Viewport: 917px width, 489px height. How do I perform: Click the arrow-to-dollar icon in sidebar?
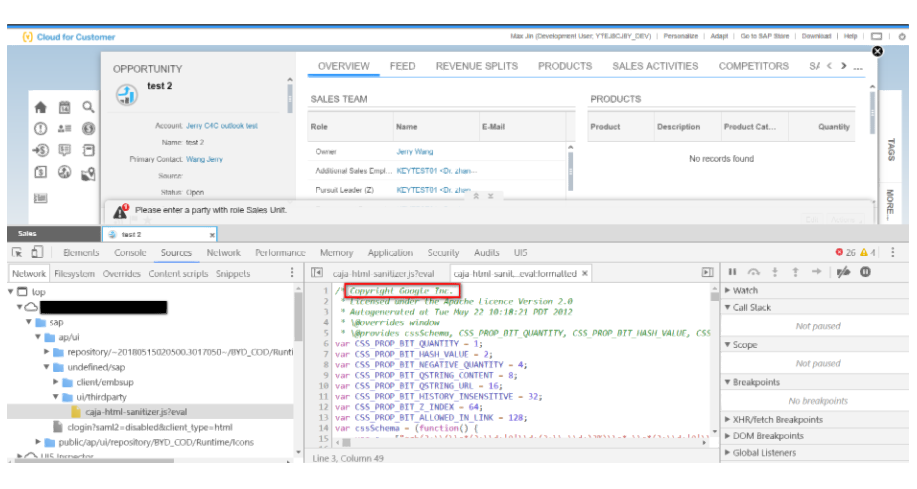40,150
